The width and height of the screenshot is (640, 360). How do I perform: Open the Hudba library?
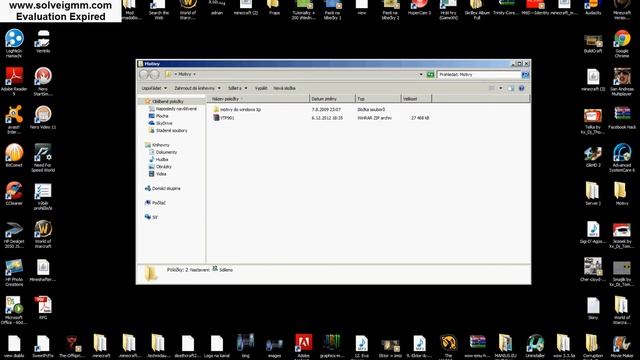click(x=158, y=160)
